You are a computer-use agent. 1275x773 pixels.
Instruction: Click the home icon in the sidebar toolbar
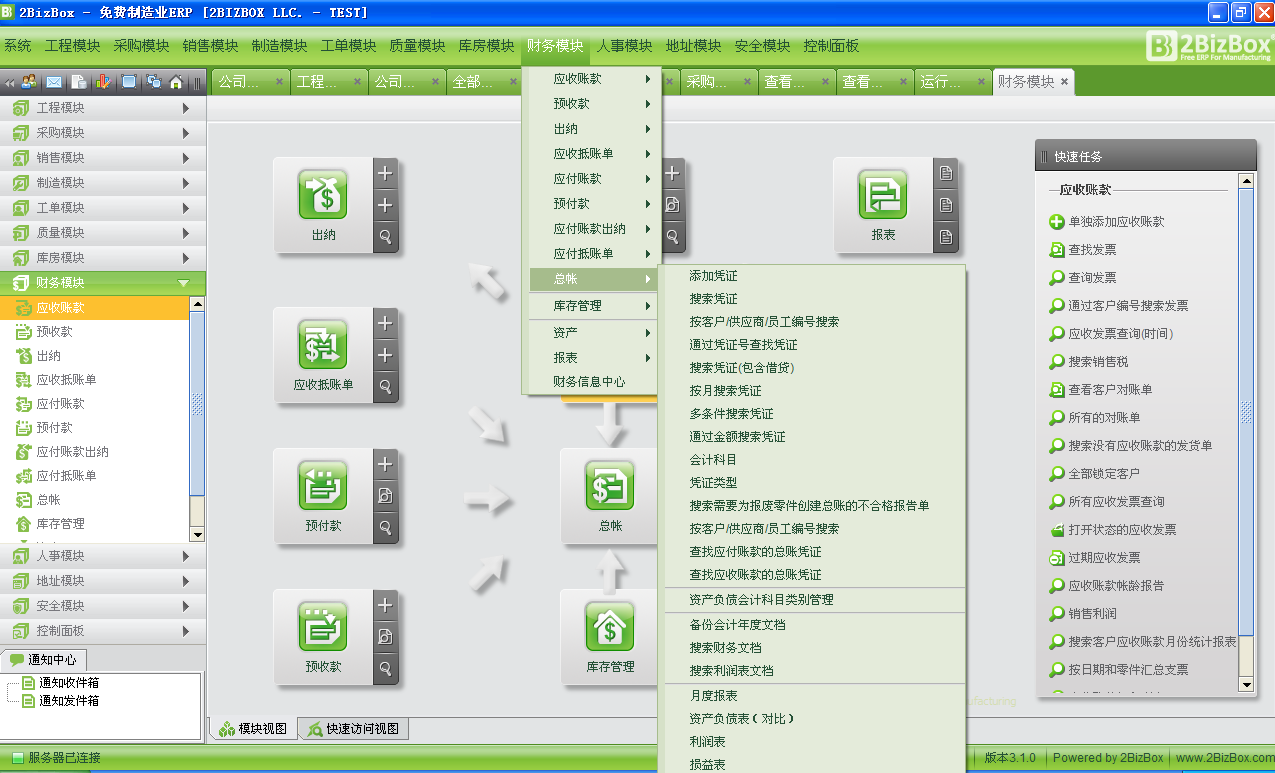point(176,82)
